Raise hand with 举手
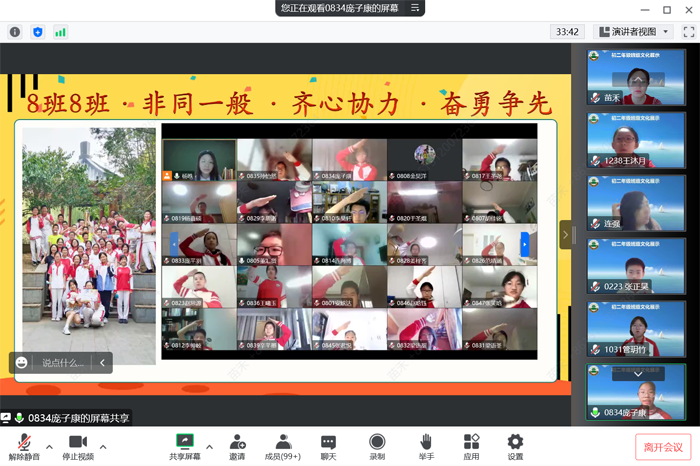 click(426, 447)
